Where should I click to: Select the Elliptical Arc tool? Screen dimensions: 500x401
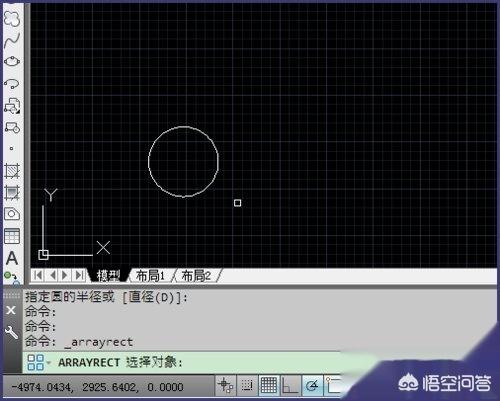click(12, 83)
